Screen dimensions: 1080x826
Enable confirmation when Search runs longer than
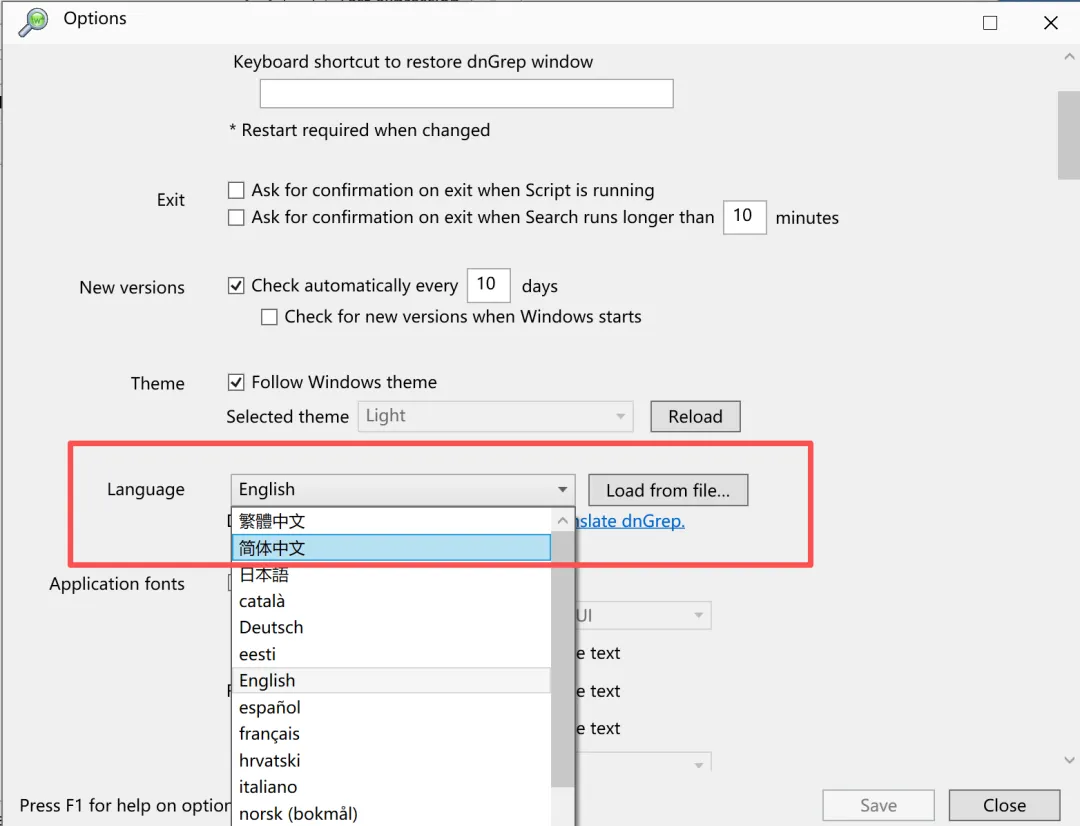click(x=236, y=218)
